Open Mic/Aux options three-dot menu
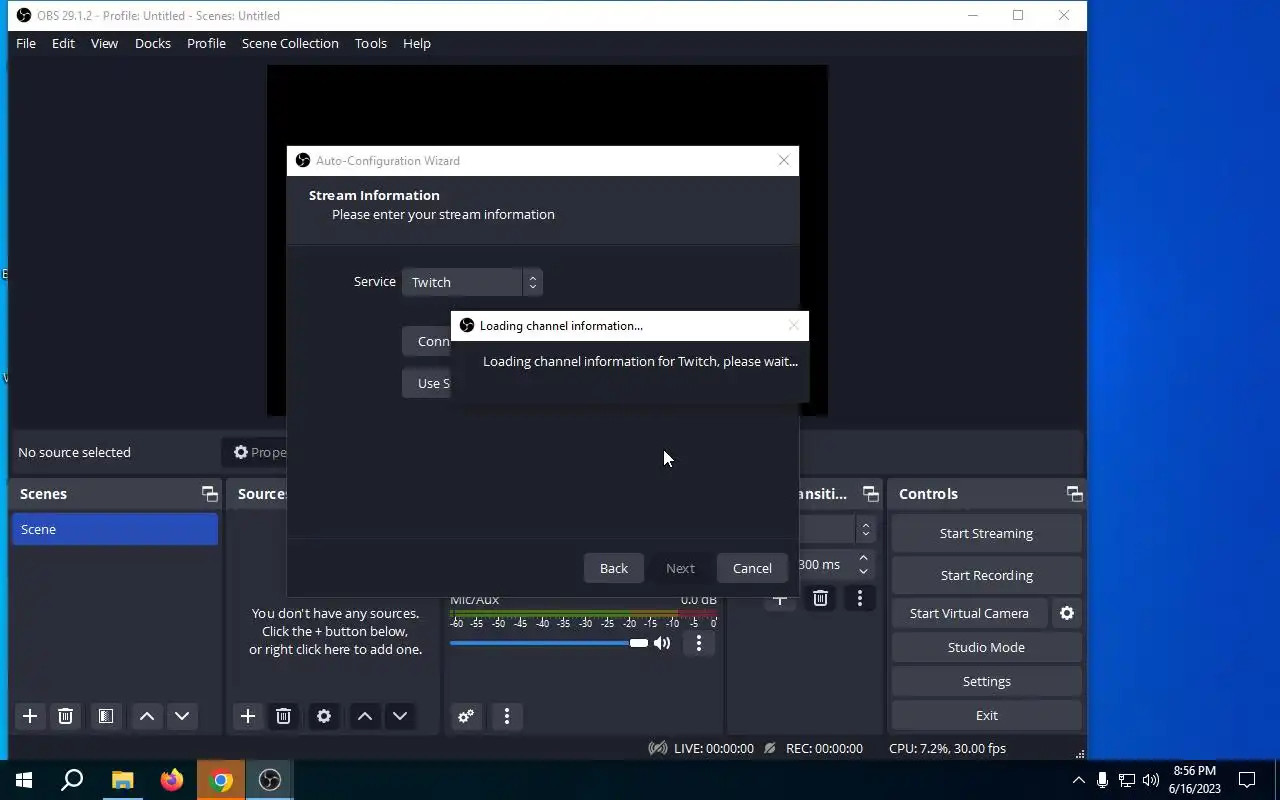This screenshot has width=1280, height=800. pyautogui.click(x=699, y=643)
